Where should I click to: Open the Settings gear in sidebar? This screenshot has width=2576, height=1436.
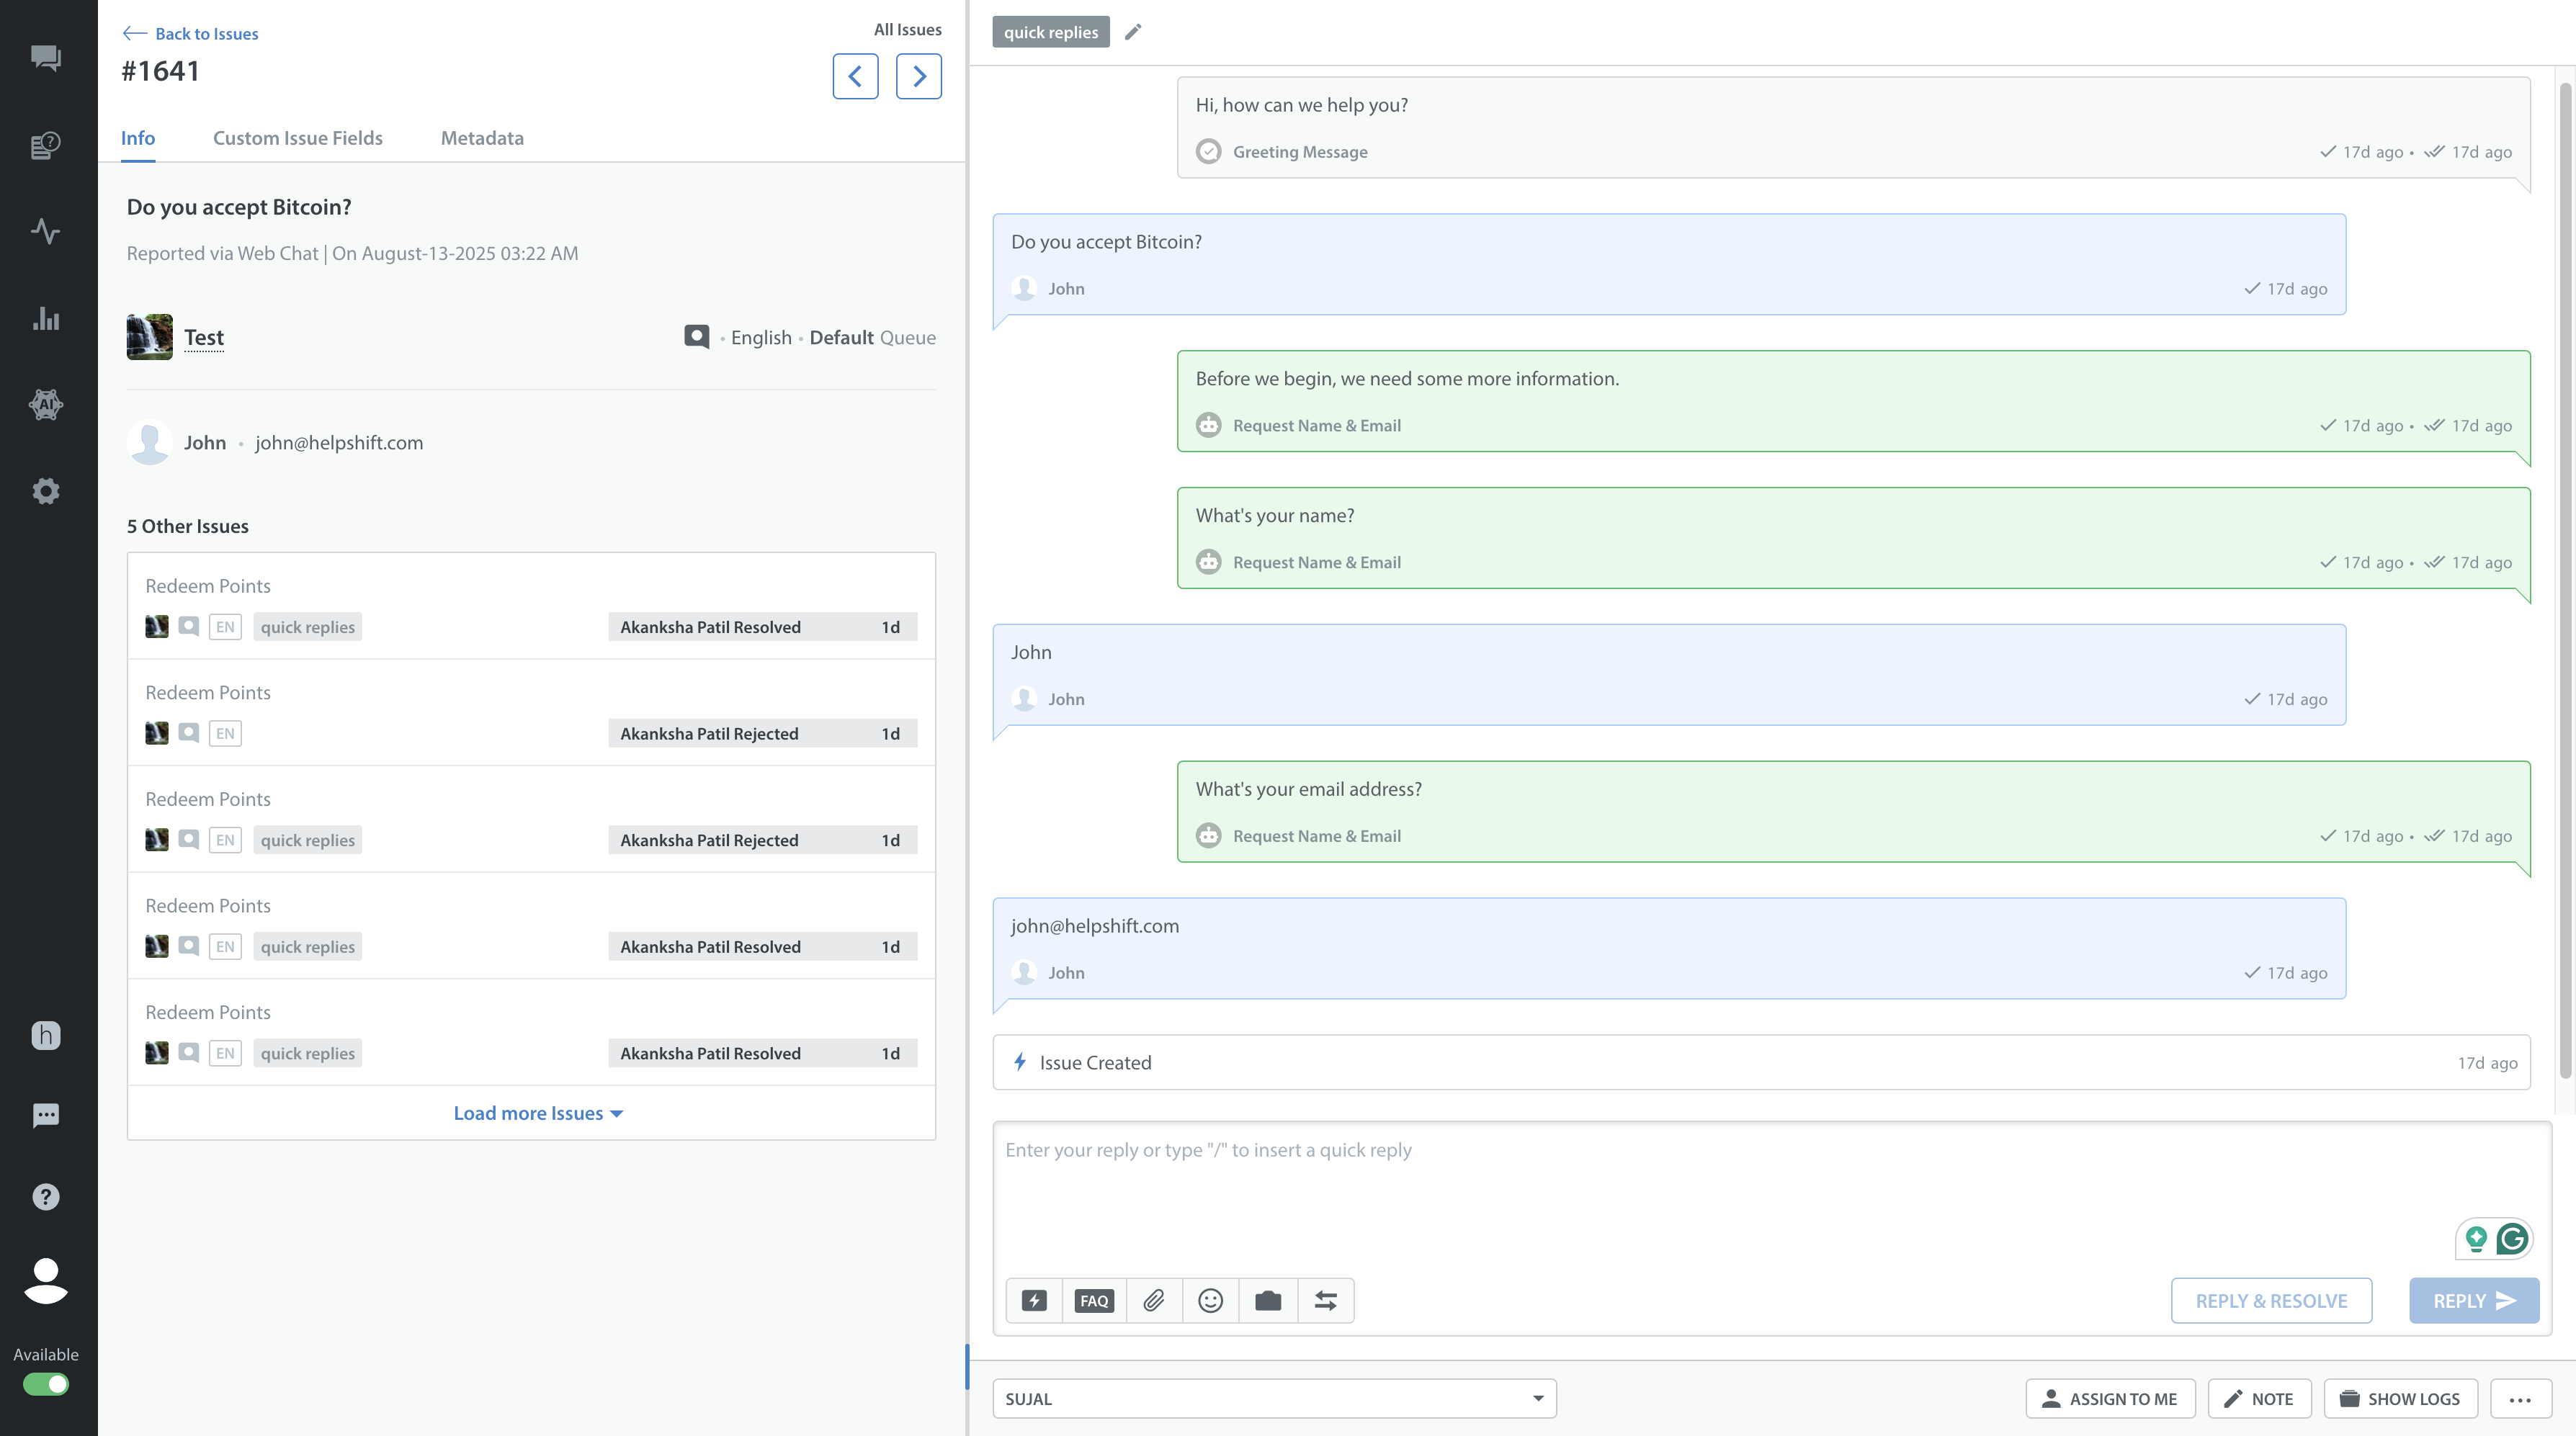[x=46, y=491]
